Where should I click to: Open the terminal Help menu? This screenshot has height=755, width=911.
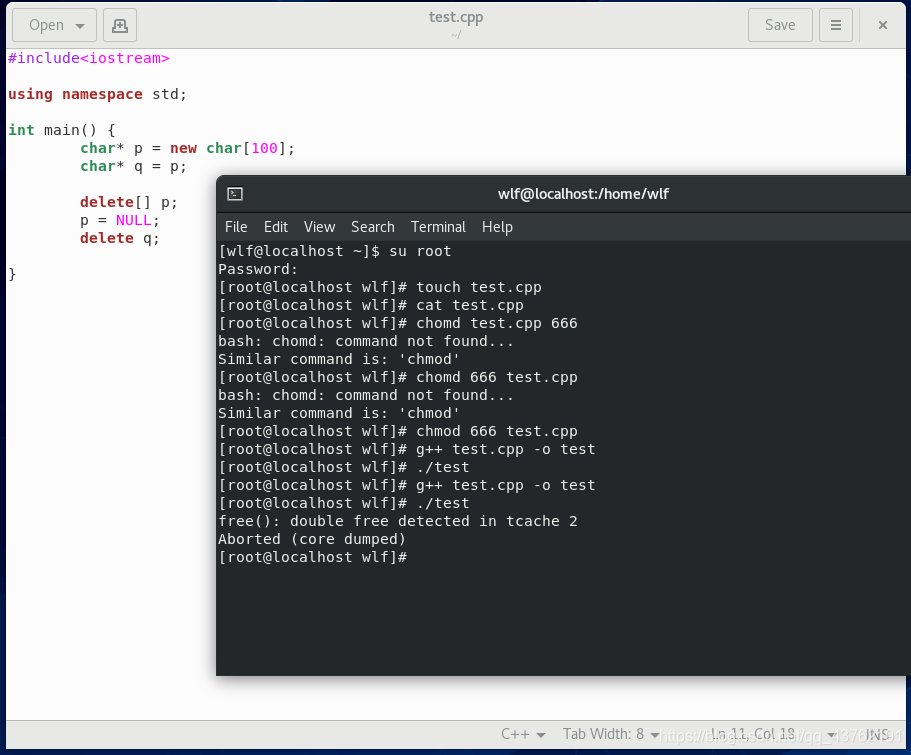497,227
